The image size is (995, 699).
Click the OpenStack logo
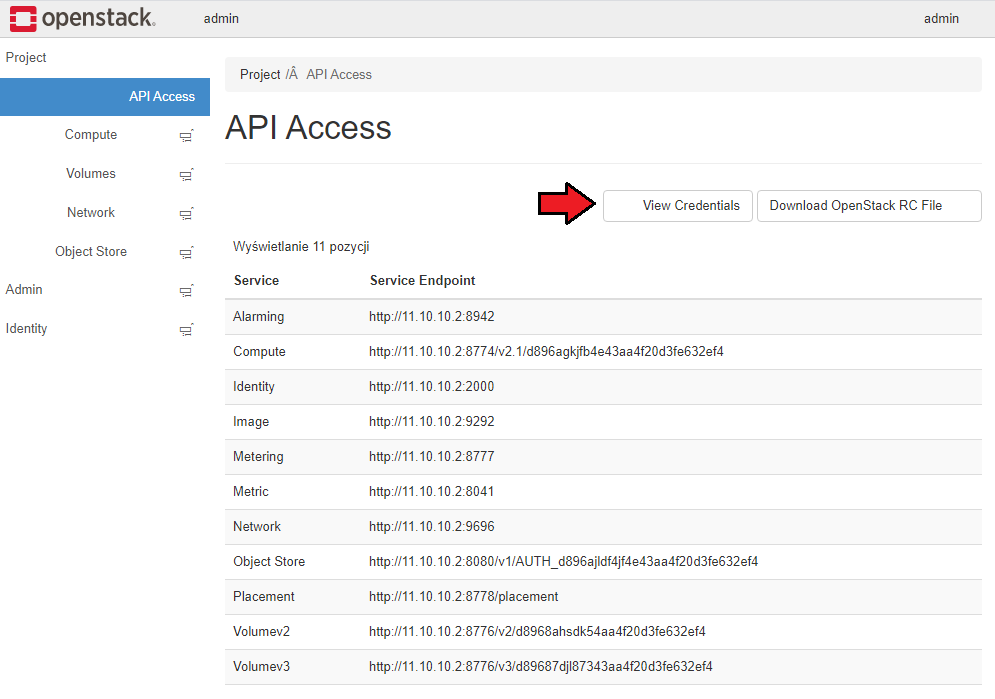coord(82,18)
